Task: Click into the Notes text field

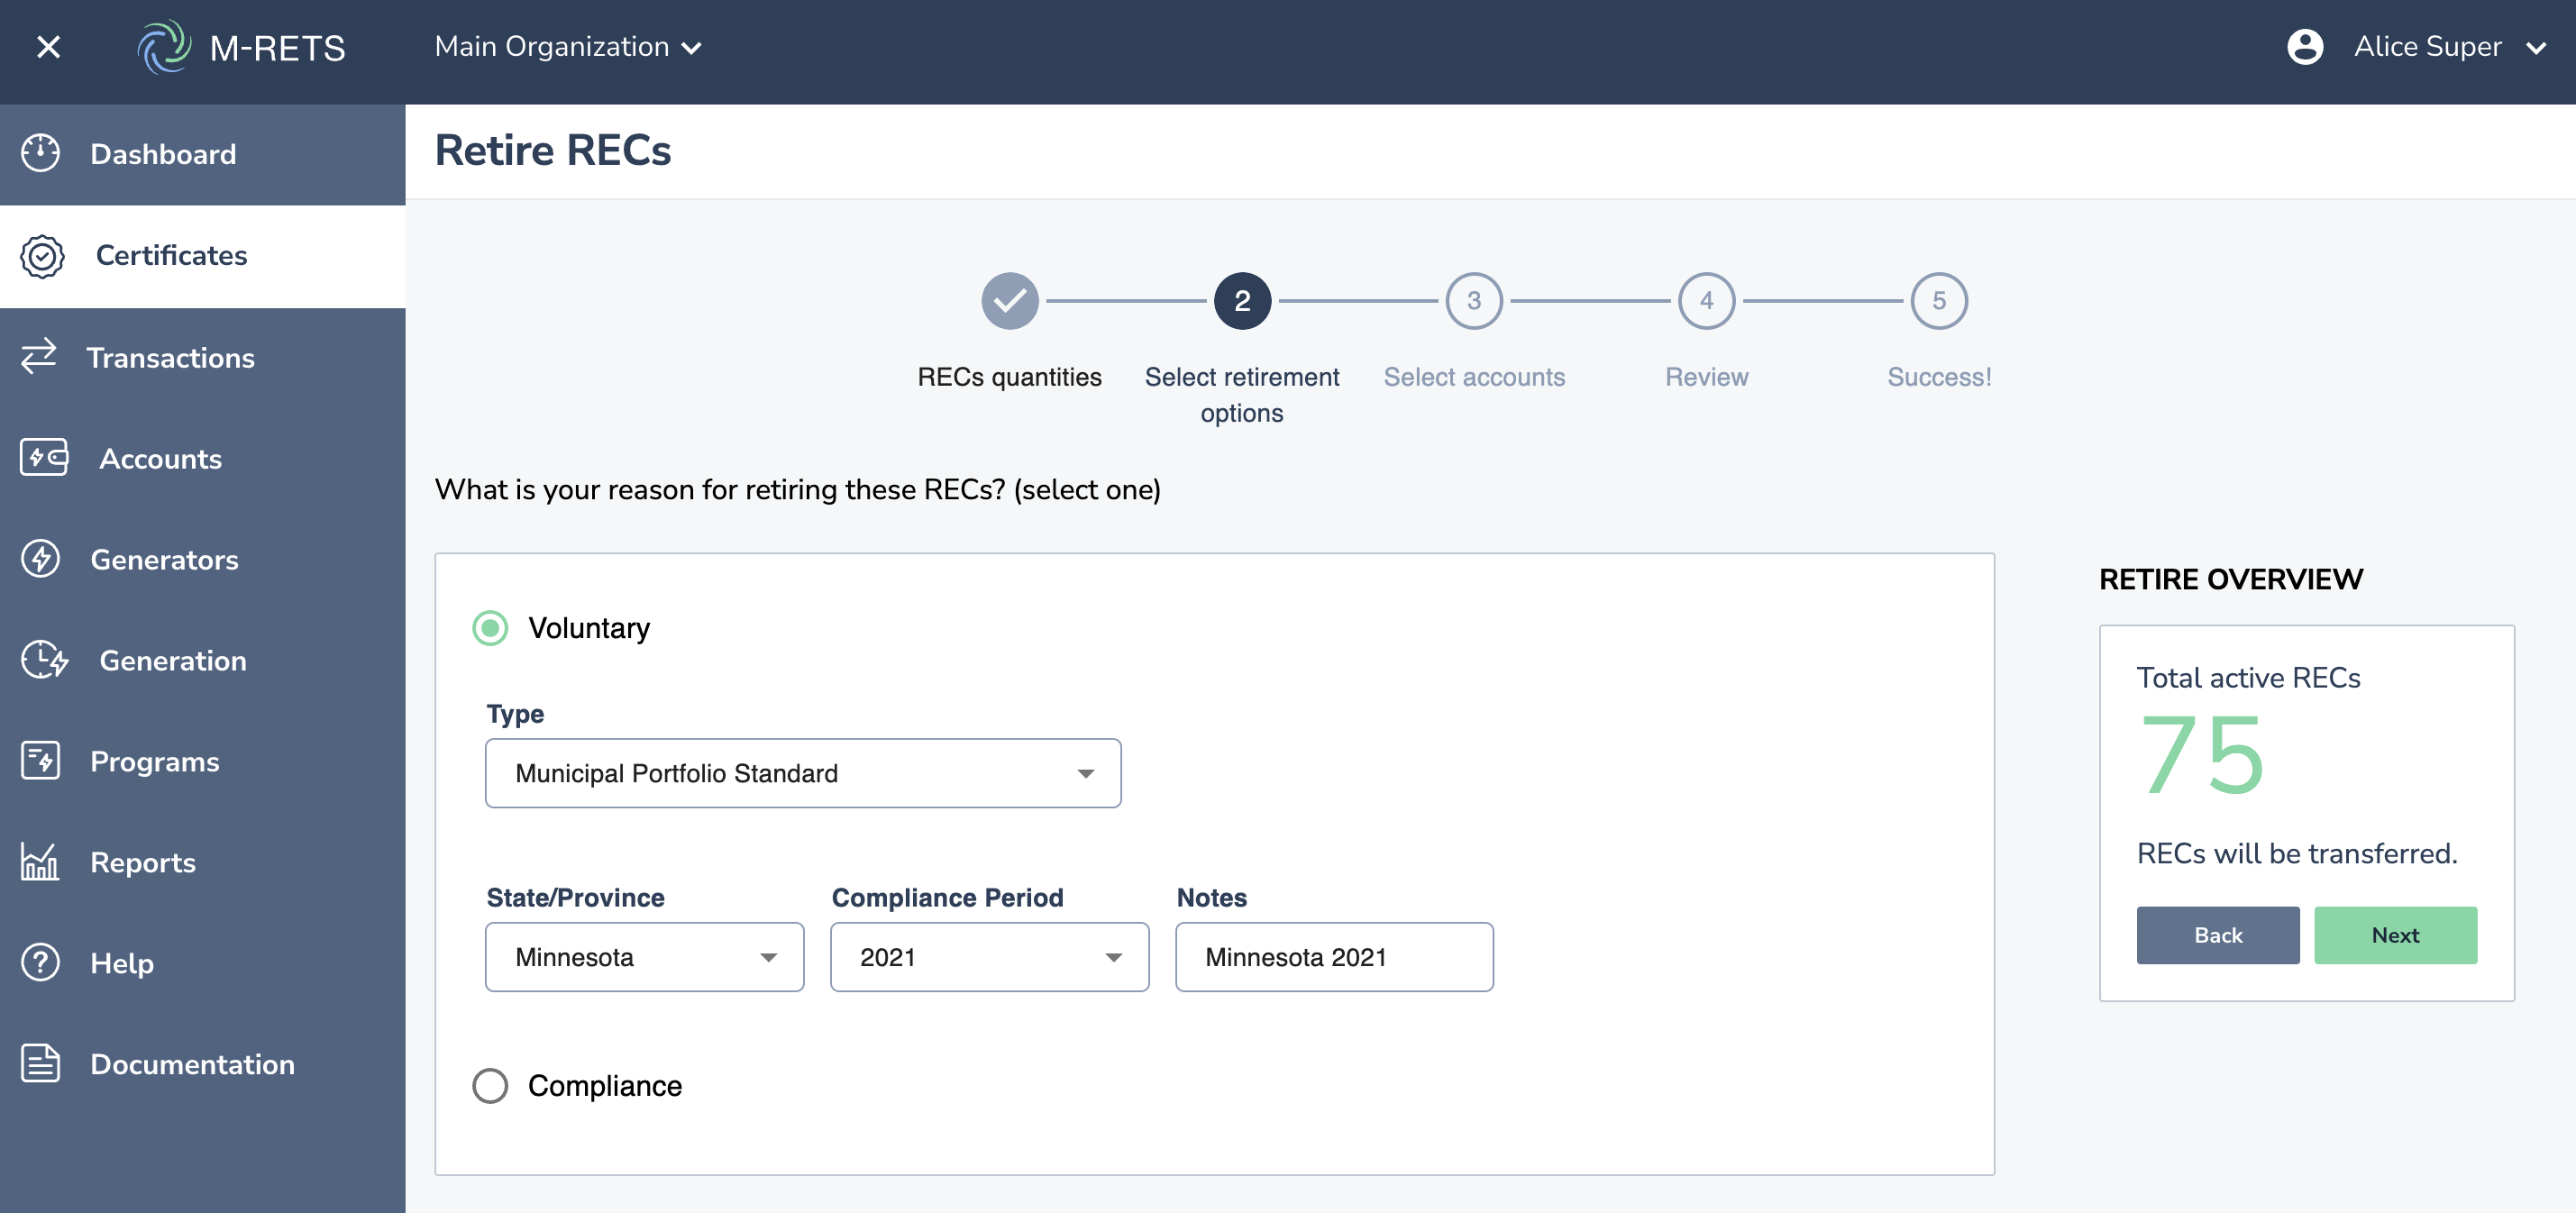Action: click(1333, 957)
